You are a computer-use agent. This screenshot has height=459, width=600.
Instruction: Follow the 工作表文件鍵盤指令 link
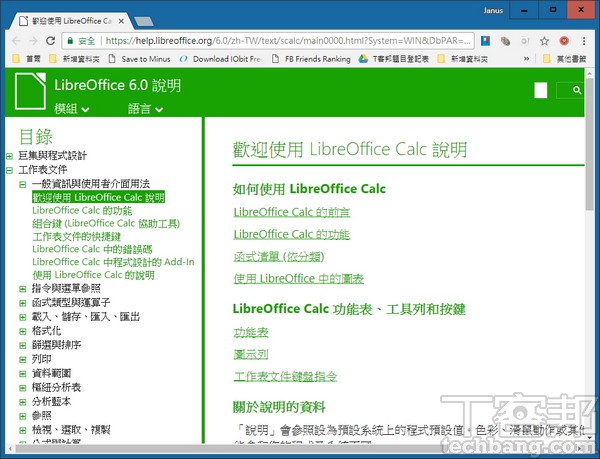[285, 377]
